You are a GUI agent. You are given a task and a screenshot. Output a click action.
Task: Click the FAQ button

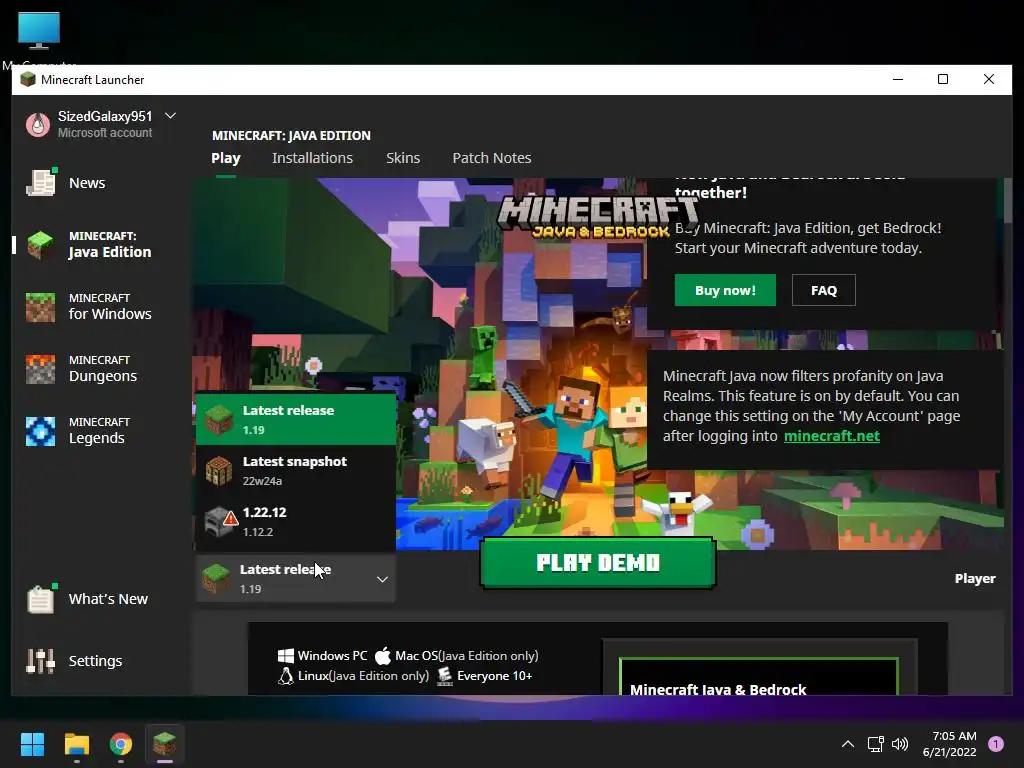pos(824,290)
